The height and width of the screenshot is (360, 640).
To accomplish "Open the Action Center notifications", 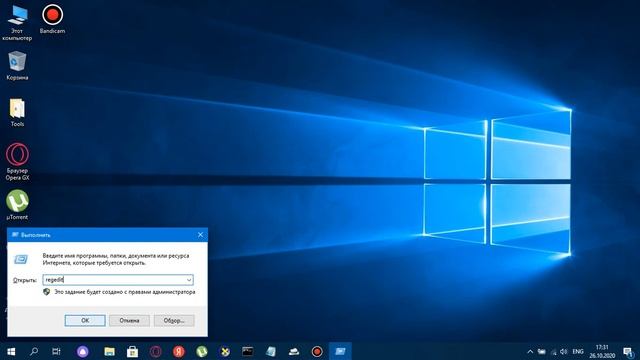I will tap(629, 351).
